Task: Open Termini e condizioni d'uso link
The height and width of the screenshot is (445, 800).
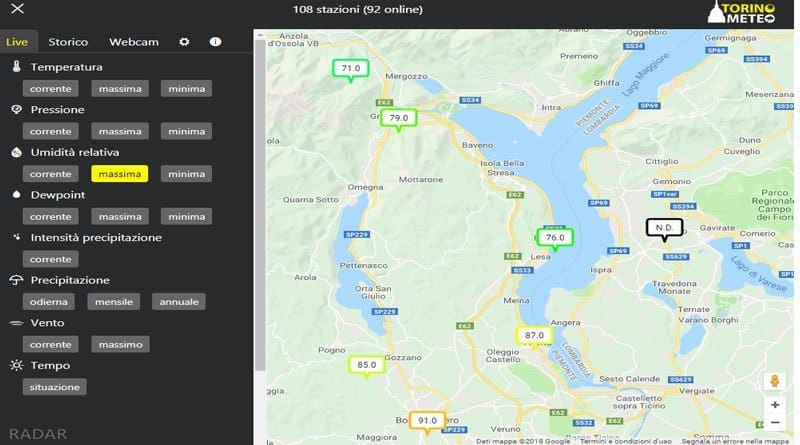Action: point(626,441)
